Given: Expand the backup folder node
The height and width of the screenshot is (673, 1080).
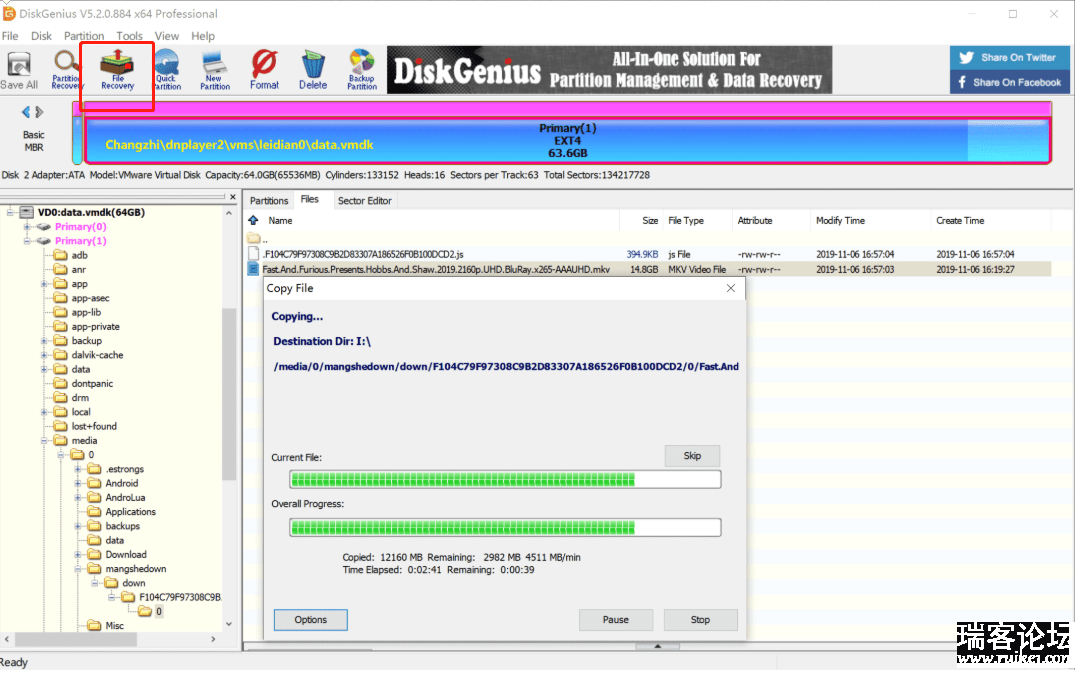Looking at the screenshot, I should pyautogui.click(x=44, y=341).
